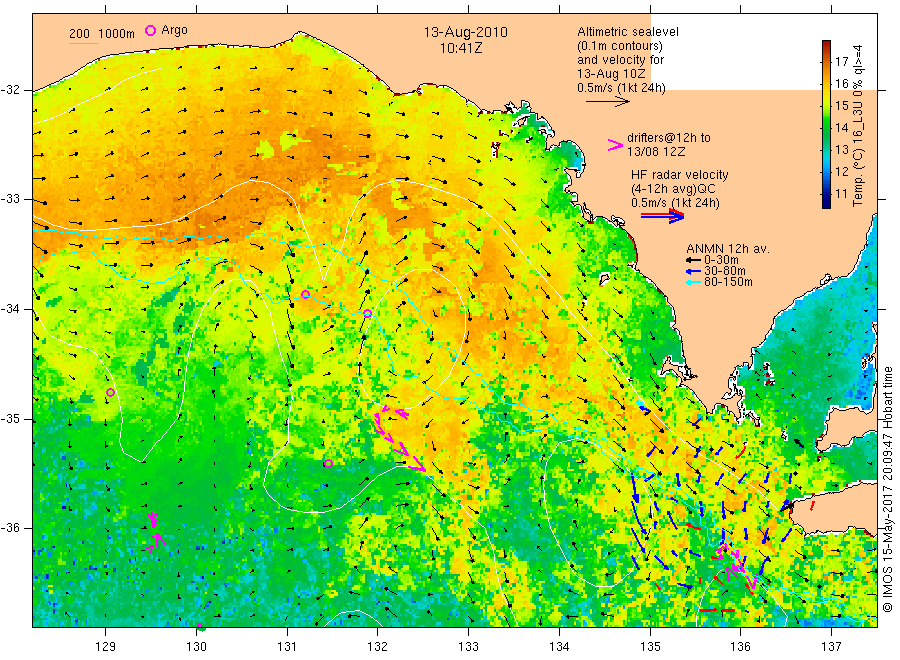Click the blue 30-80m ANMN arrow
Image resolution: width=900 pixels, height=660 pixels.
click(693, 271)
